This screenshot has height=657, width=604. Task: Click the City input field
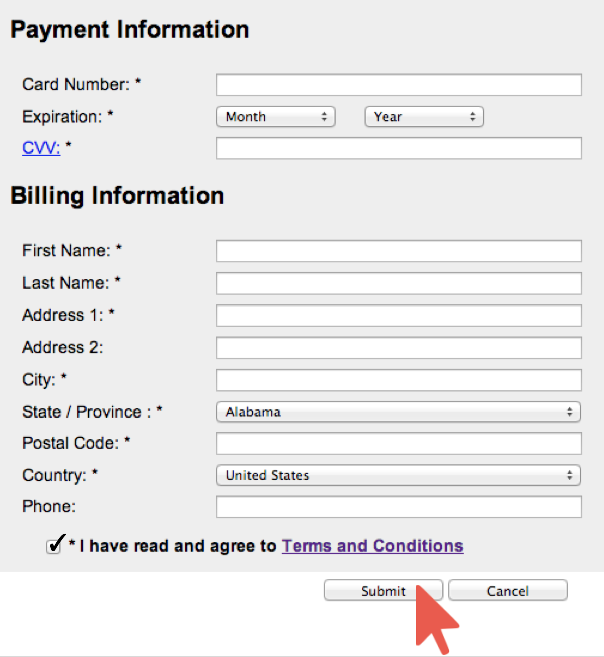(399, 380)
